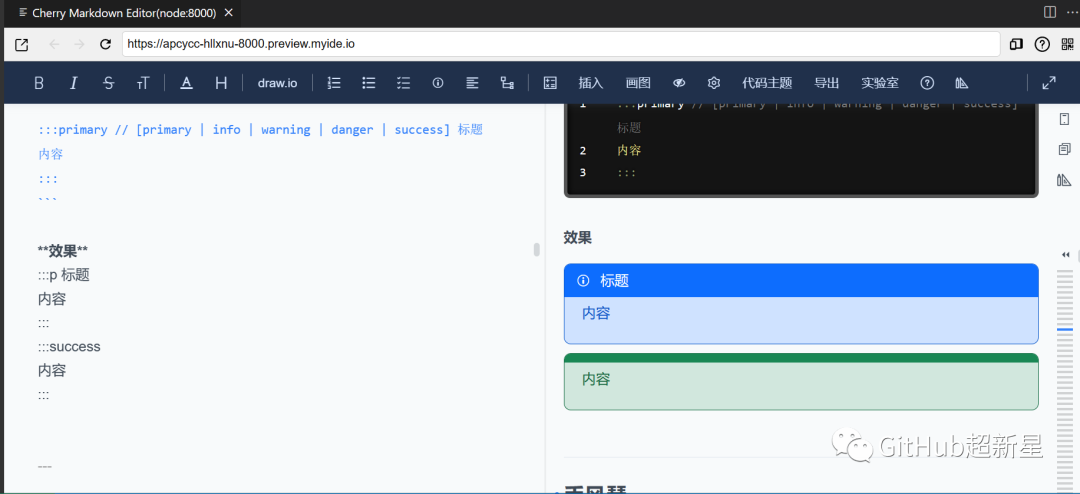Image resolution: width=1080 pixels, height=494 pixels.
Task: Open the 代码主题 menu
Action: [x=767, y=83]
